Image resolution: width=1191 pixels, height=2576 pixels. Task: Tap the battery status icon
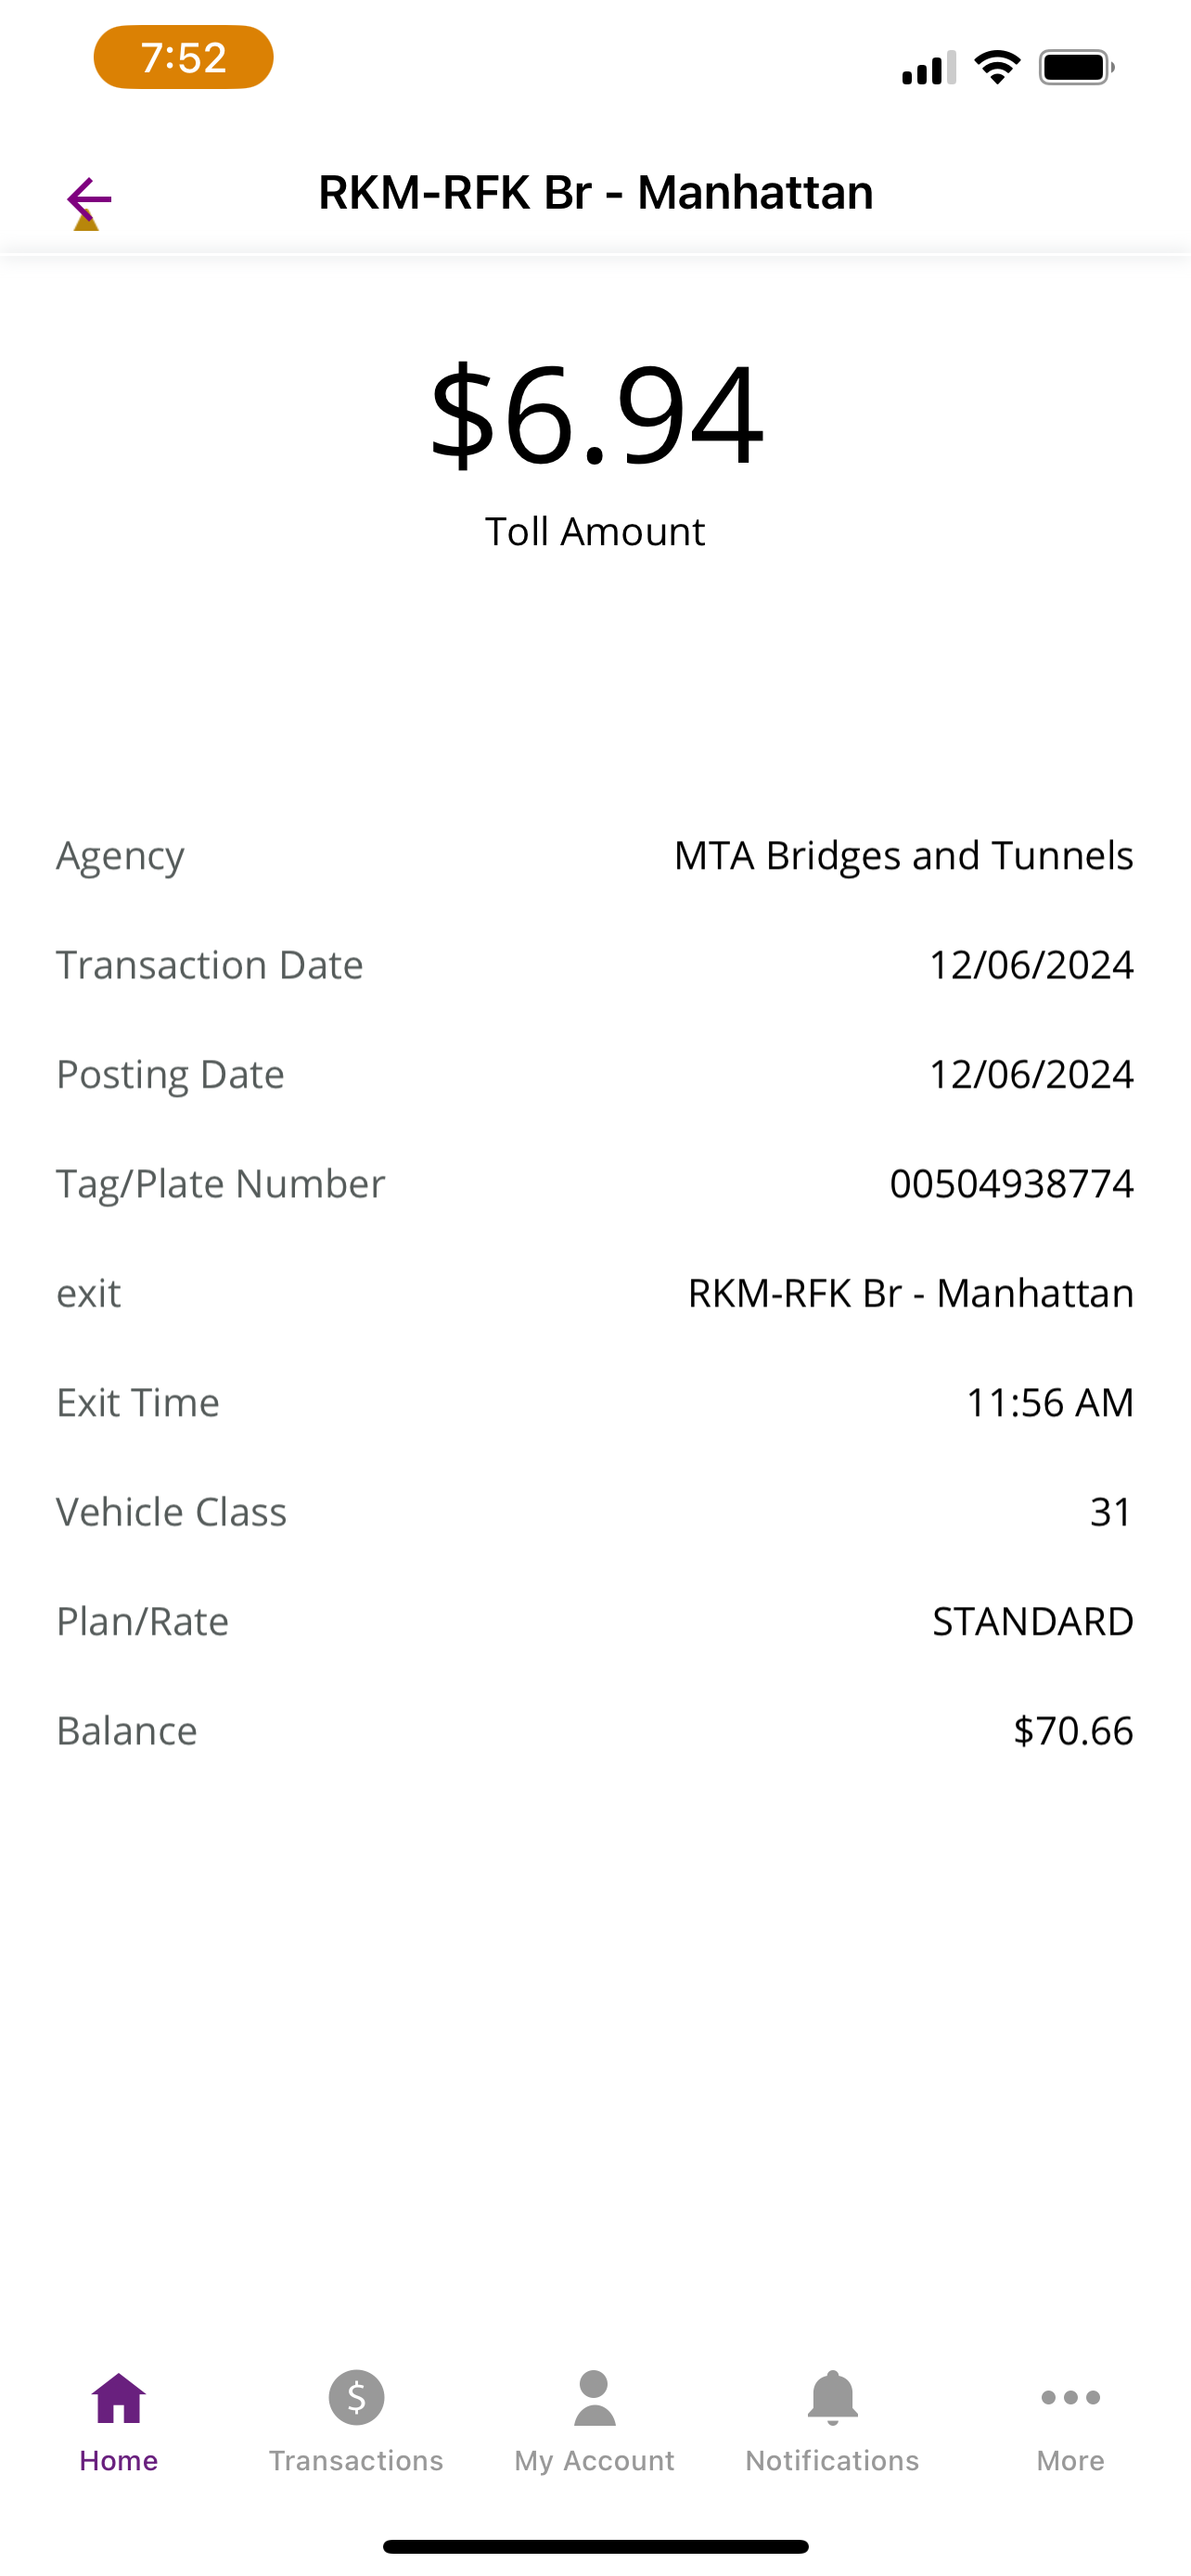click(1076, 67)
